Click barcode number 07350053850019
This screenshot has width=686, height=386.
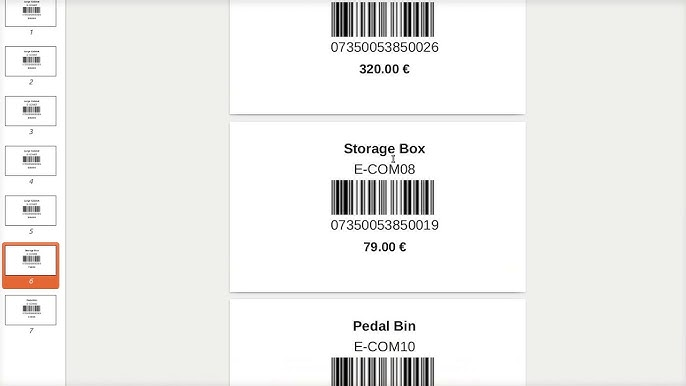[384, 225]
